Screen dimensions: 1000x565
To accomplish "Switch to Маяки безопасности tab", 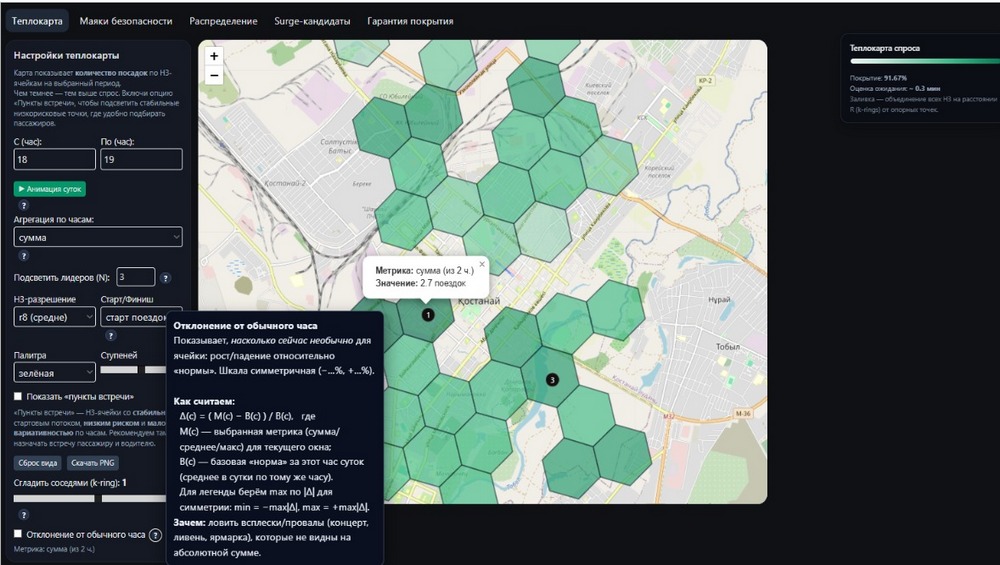I will pyautogui.click(x=125, y=21).
